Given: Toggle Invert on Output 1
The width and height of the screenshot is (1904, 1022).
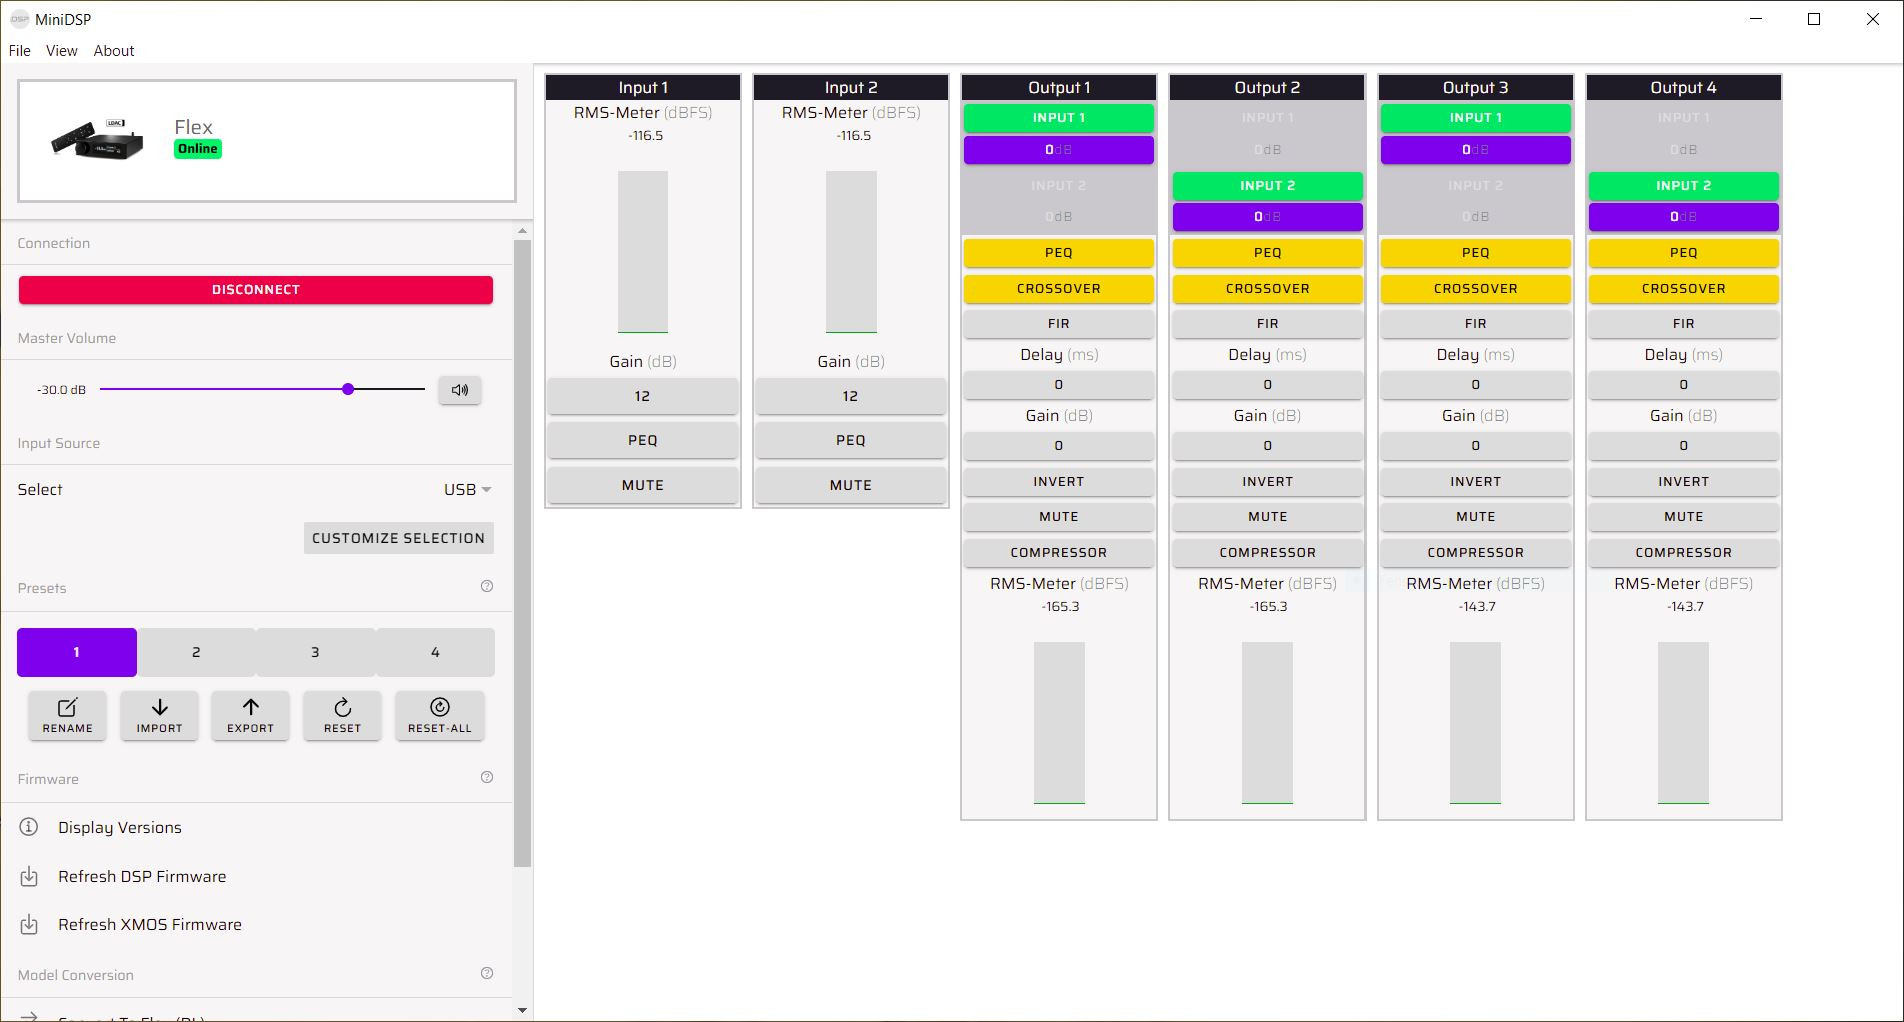Looking at the screenshot, I should pos(1059,482).
